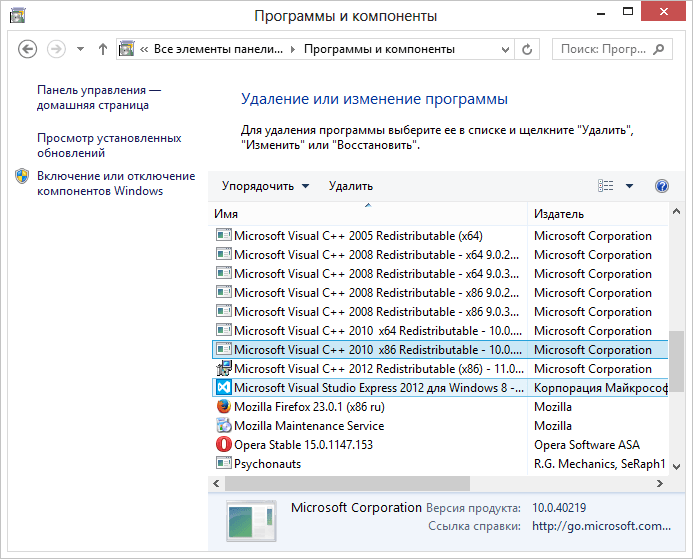Click the 'Удалить' toolbar button
This screenshot has width=693, height=559.
tap(350, 186)
